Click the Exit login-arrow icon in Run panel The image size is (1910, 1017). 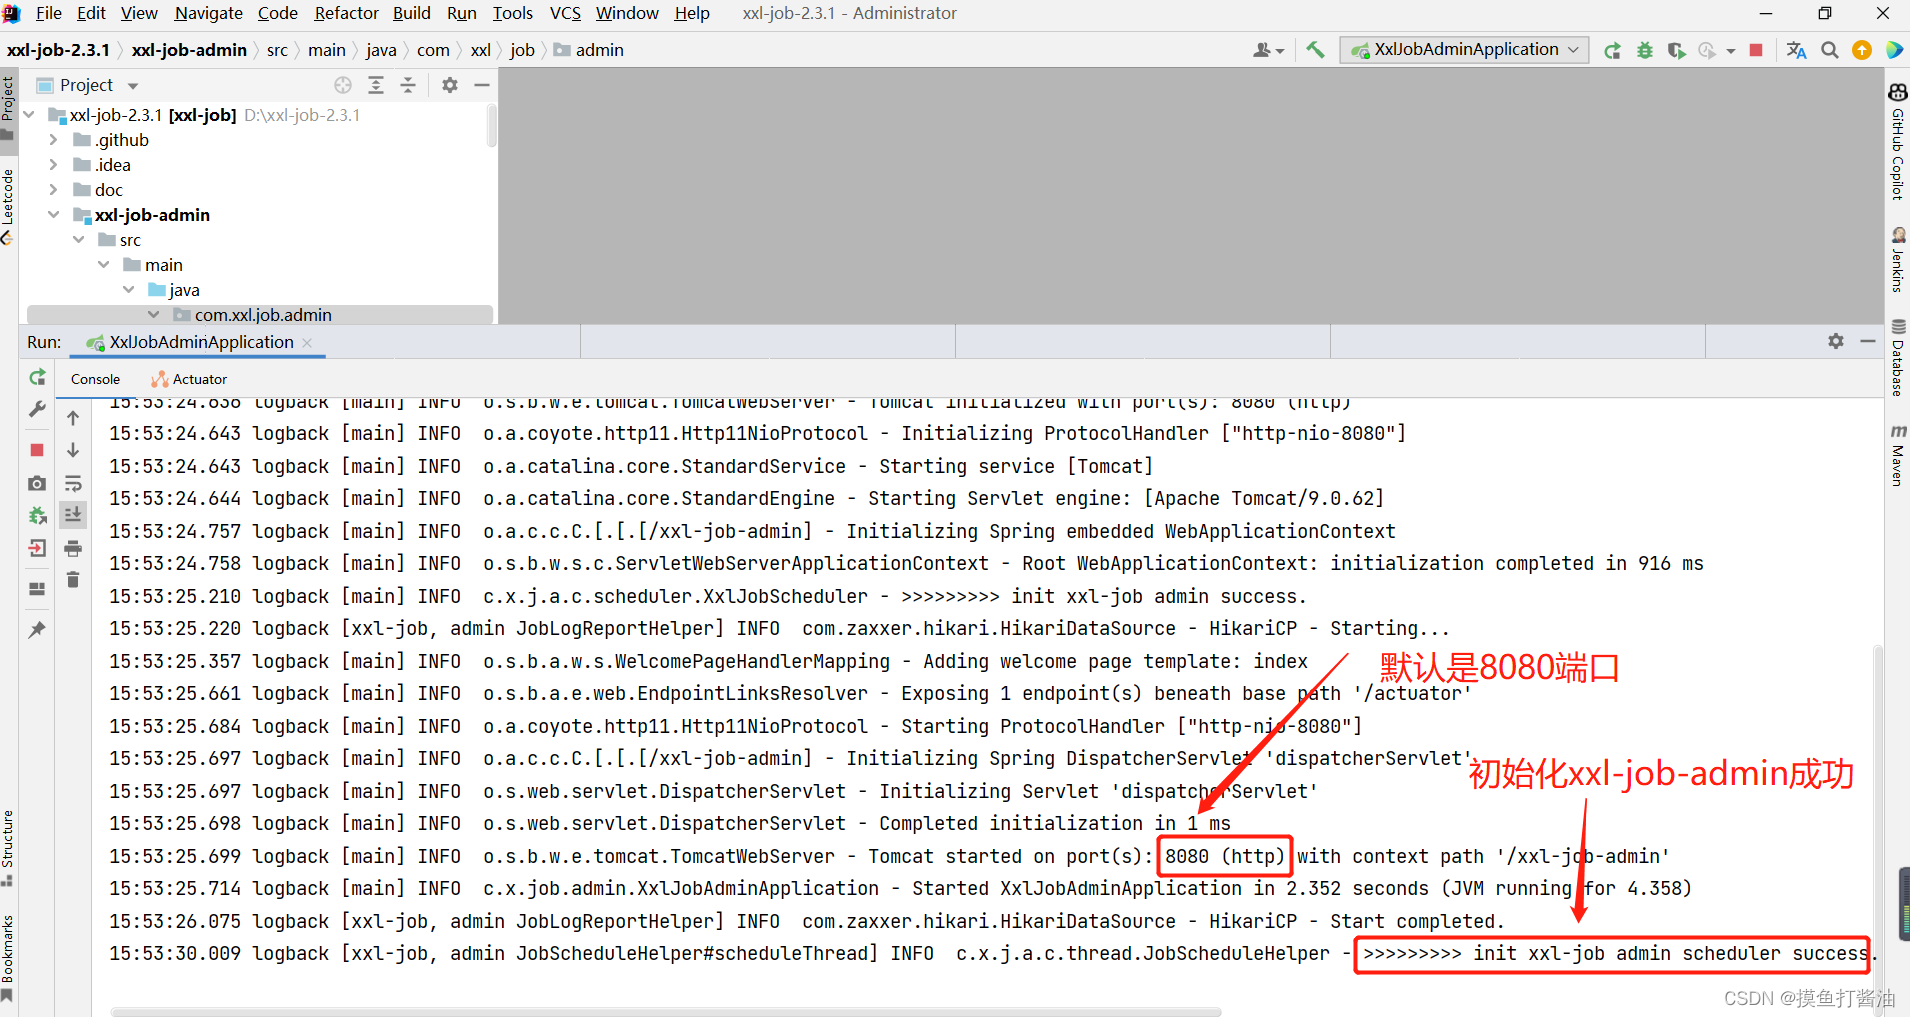(37, 548)
